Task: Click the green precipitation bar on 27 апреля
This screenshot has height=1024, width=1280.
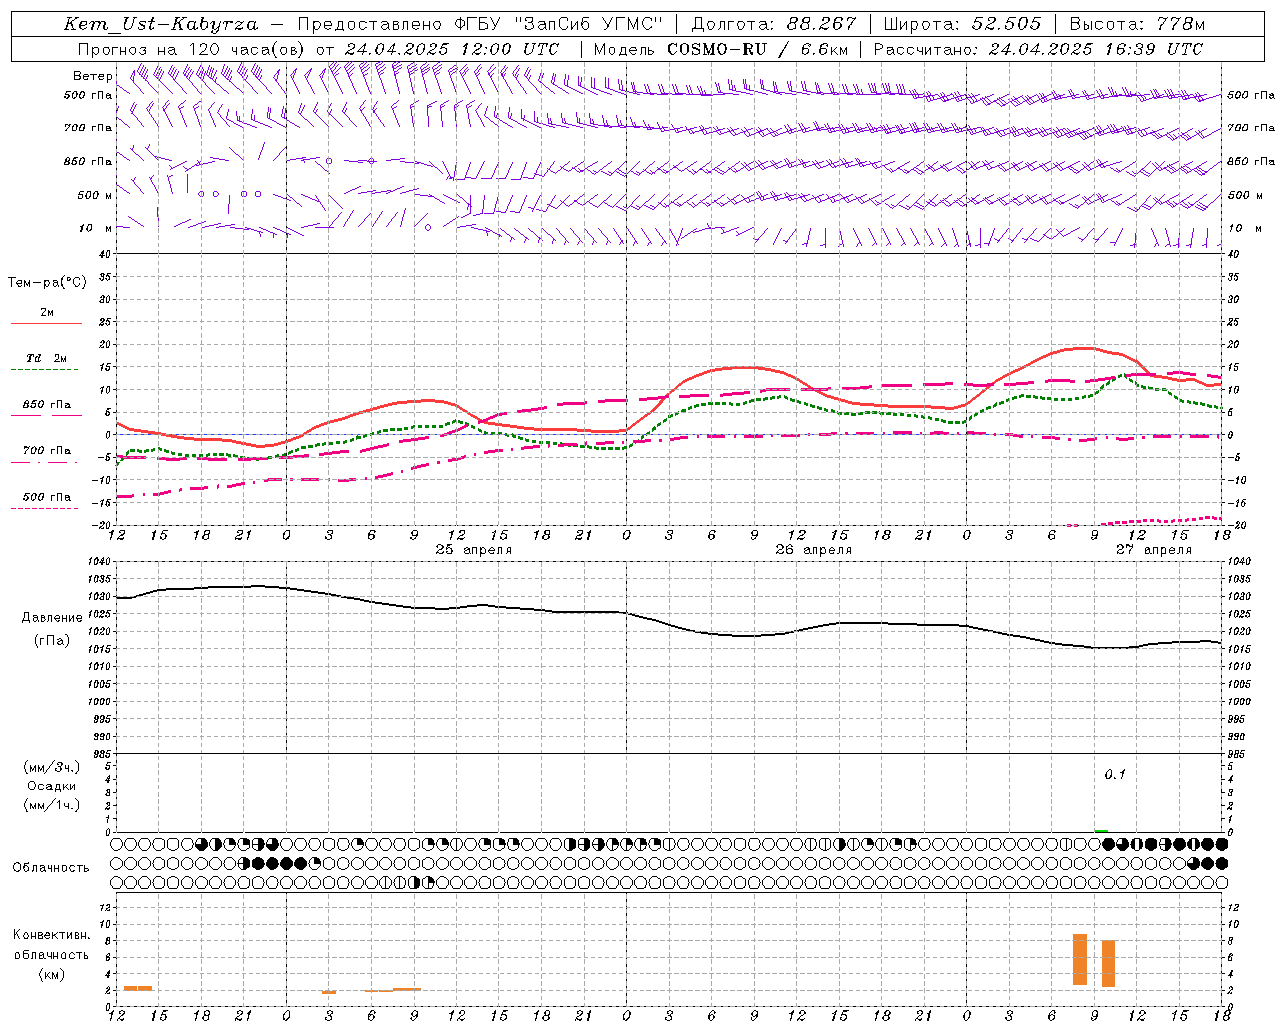Action: [x=1101, y=831]
